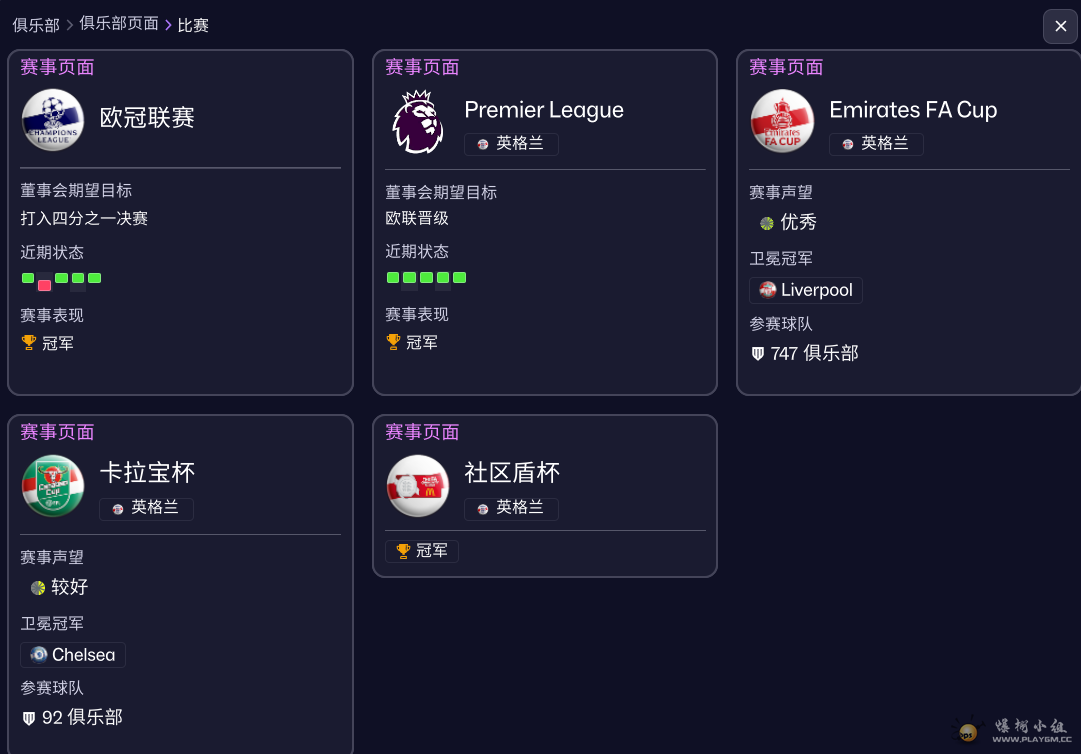Click the 英格兰 nation tag under Premier League

512,143
